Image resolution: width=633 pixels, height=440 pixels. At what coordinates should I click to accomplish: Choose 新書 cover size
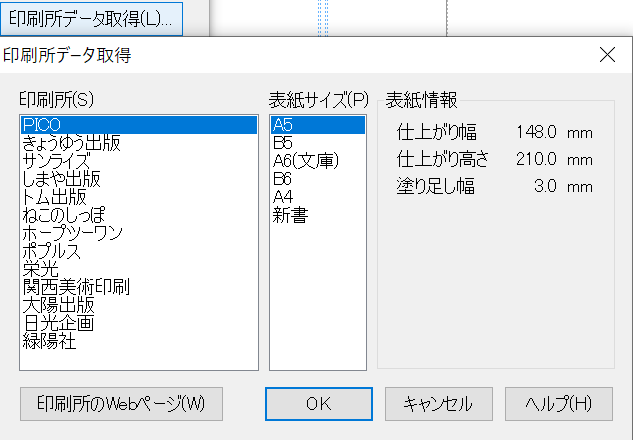pos(318,215)
